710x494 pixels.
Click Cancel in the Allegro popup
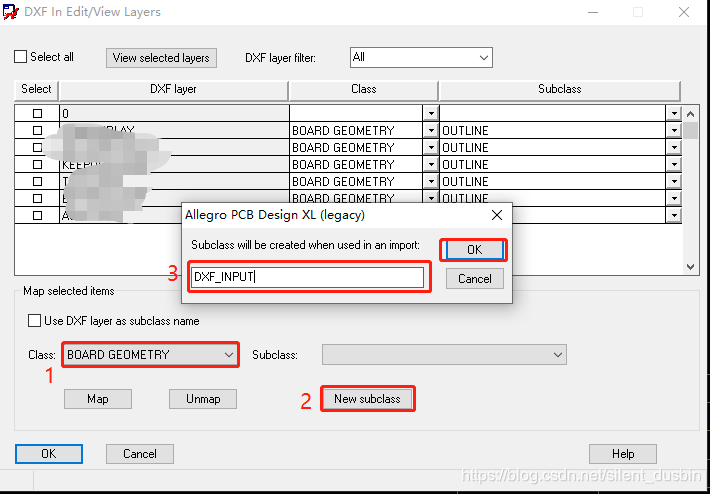pos(475,278)
